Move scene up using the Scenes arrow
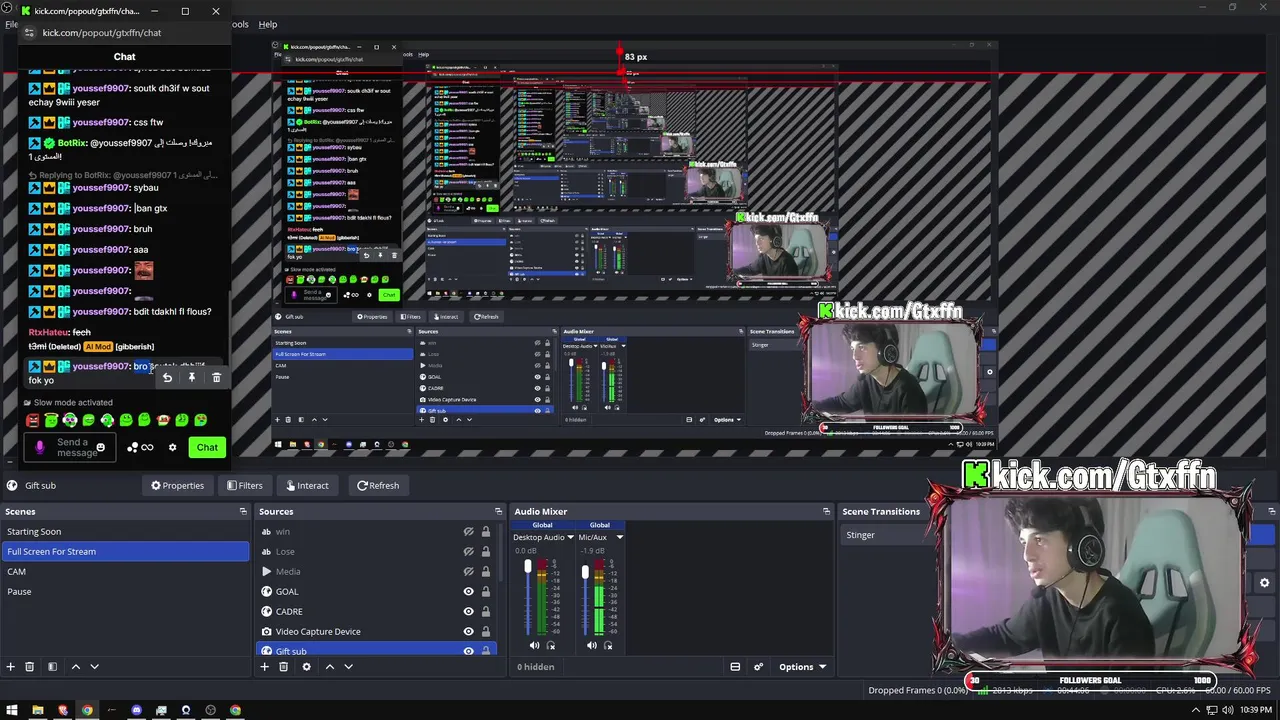Screen dimensions: 1280x720 tap(75, 667)
